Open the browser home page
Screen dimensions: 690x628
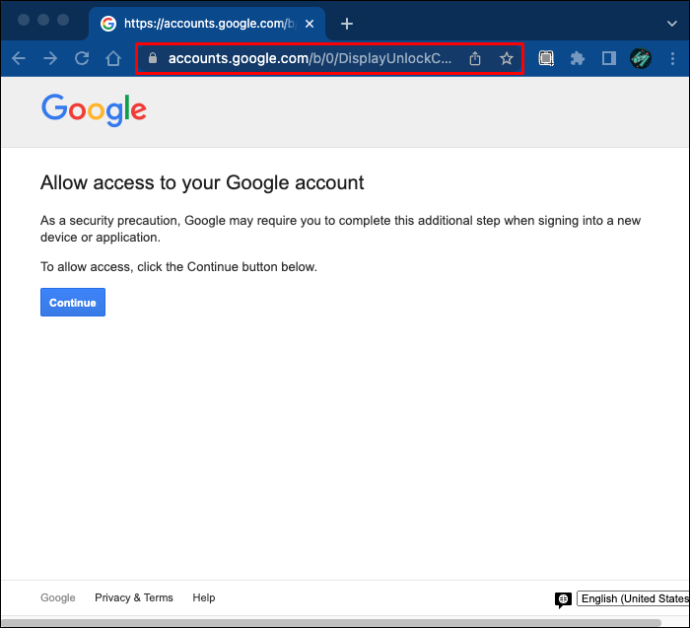[113, 58]
